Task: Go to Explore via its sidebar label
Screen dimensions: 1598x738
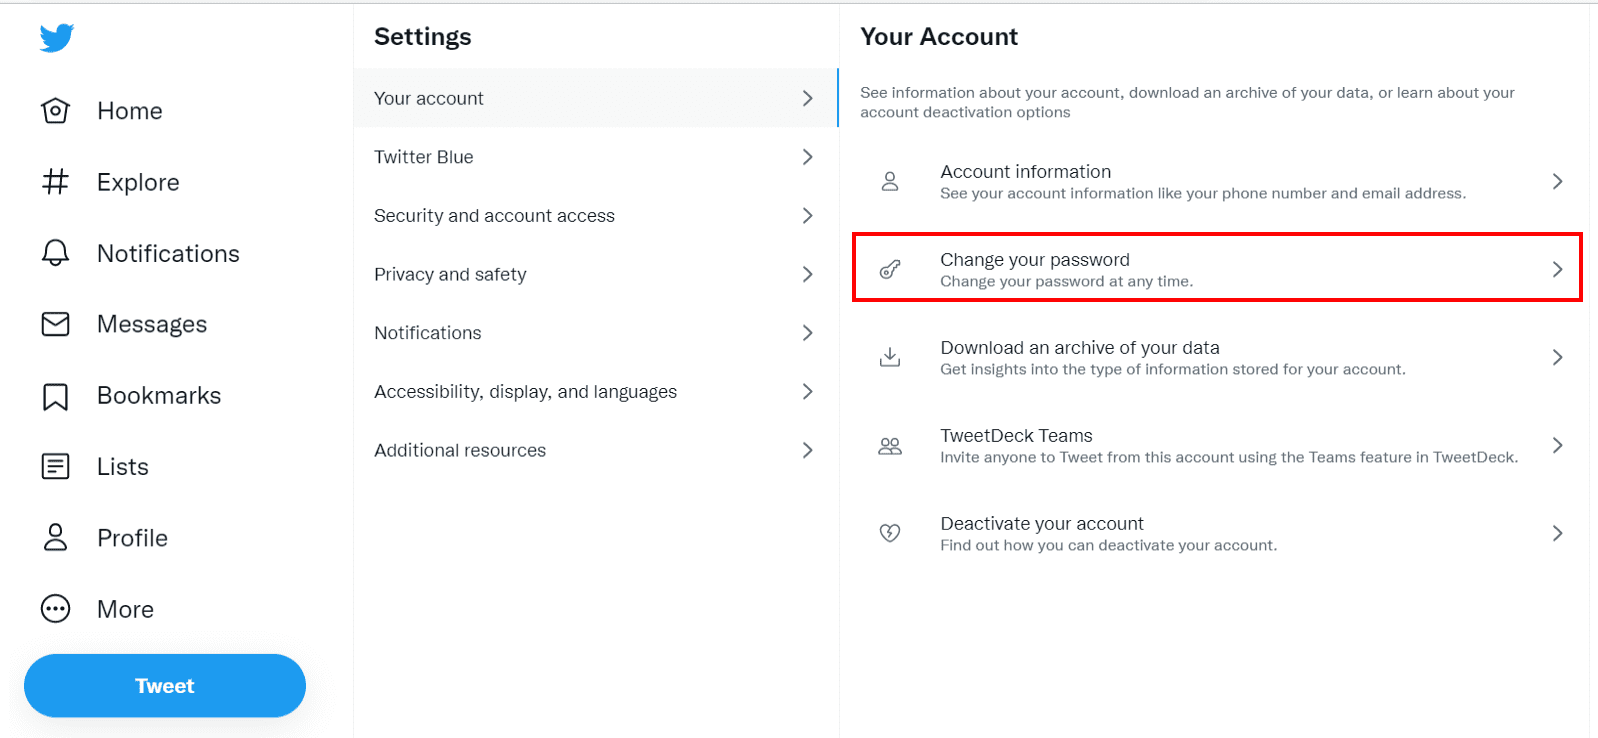Action: coord(138,182)
